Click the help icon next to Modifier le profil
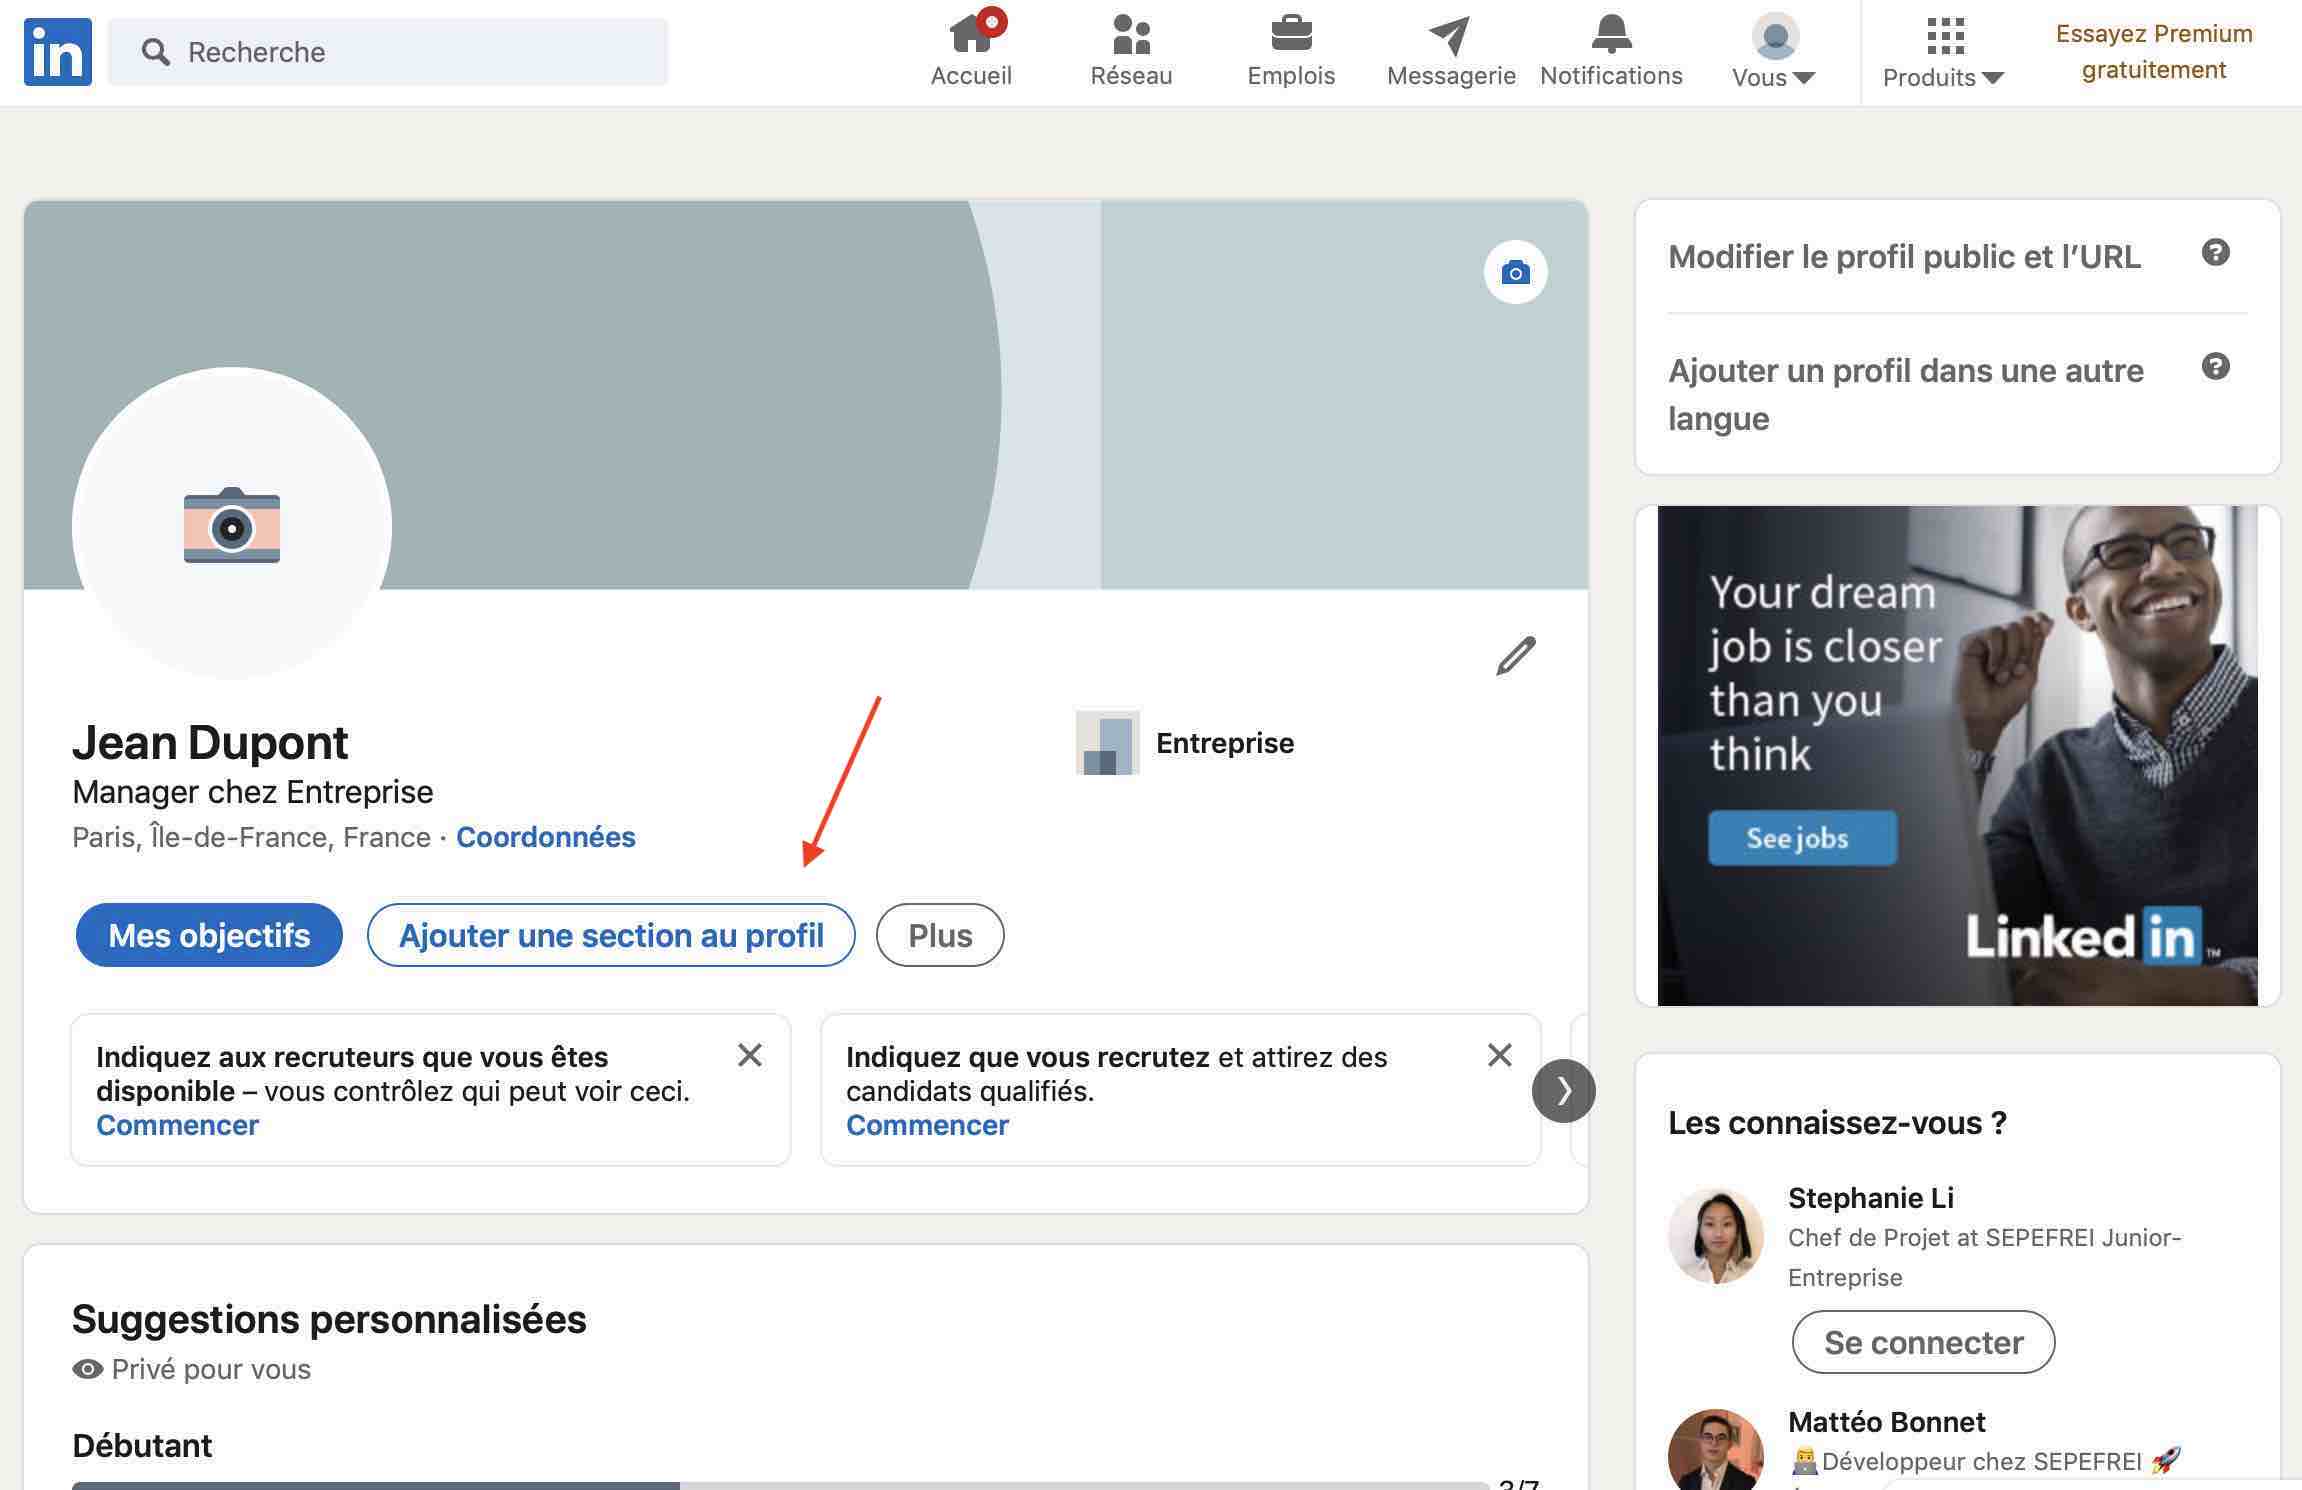Screen dimensions: 2302x1490 2216,253
